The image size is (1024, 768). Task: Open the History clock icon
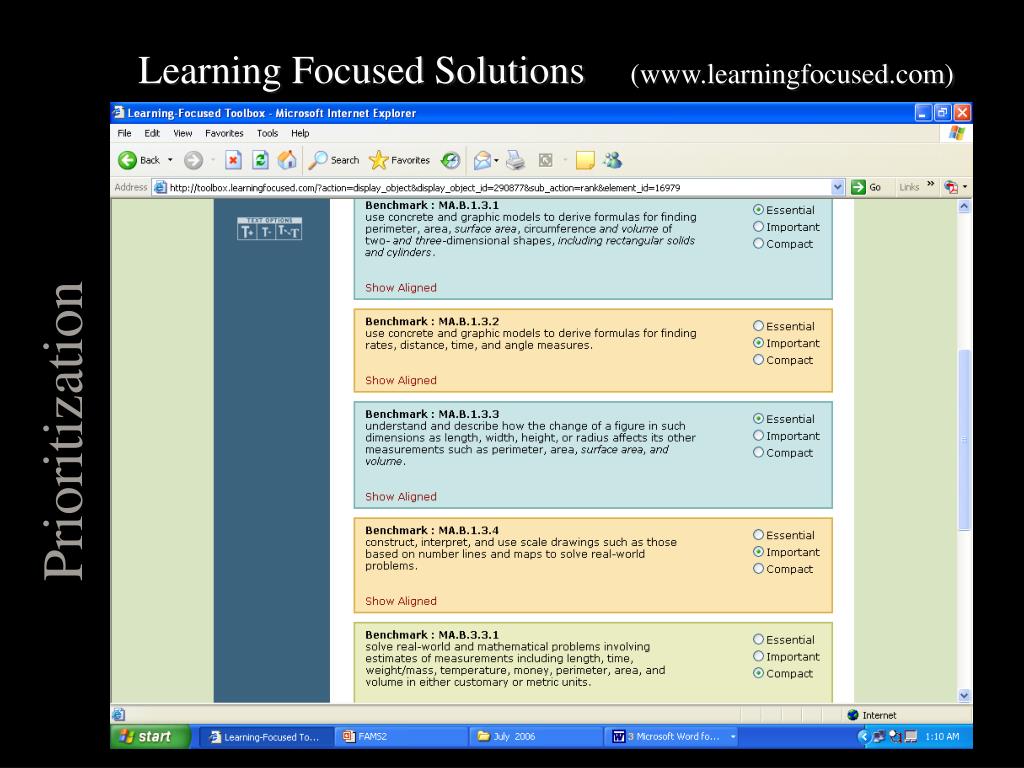point(451,160)
